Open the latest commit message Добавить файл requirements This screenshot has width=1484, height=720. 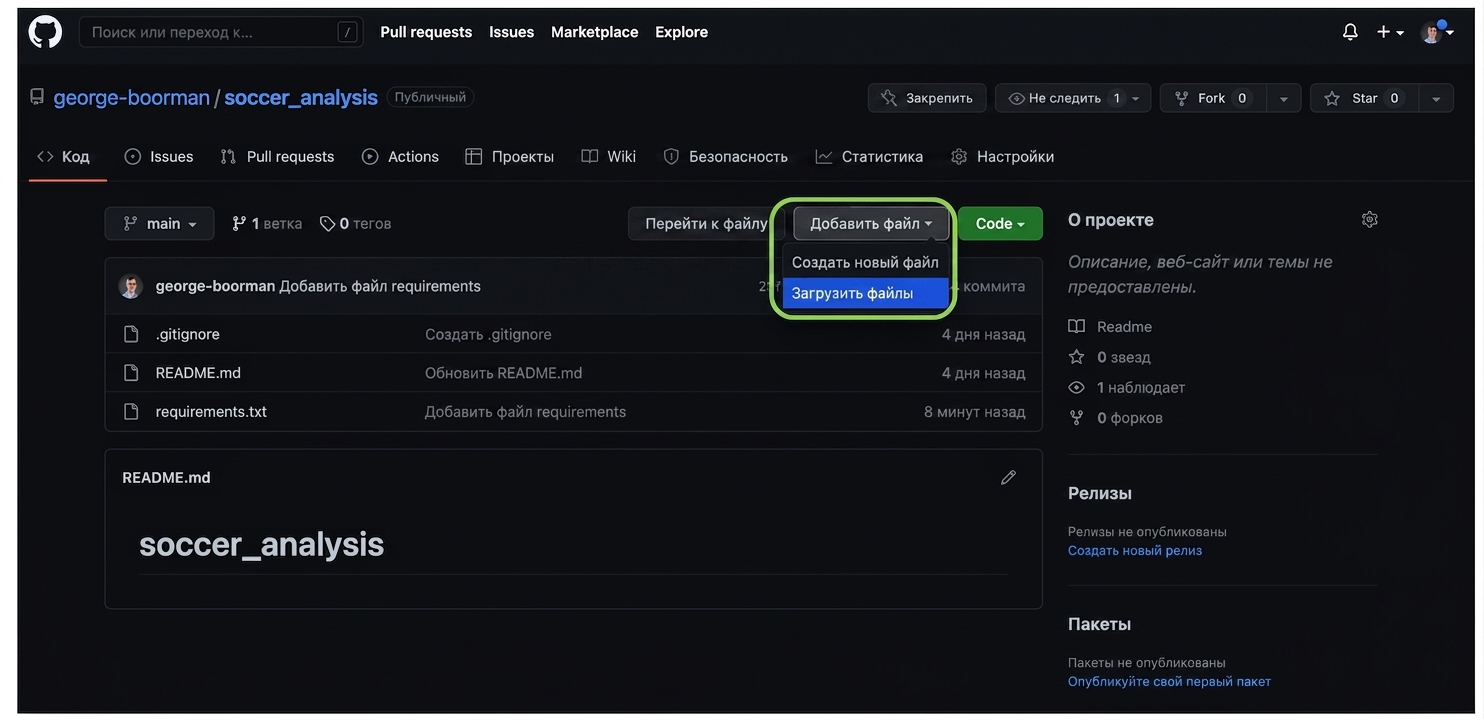point(380,286)
